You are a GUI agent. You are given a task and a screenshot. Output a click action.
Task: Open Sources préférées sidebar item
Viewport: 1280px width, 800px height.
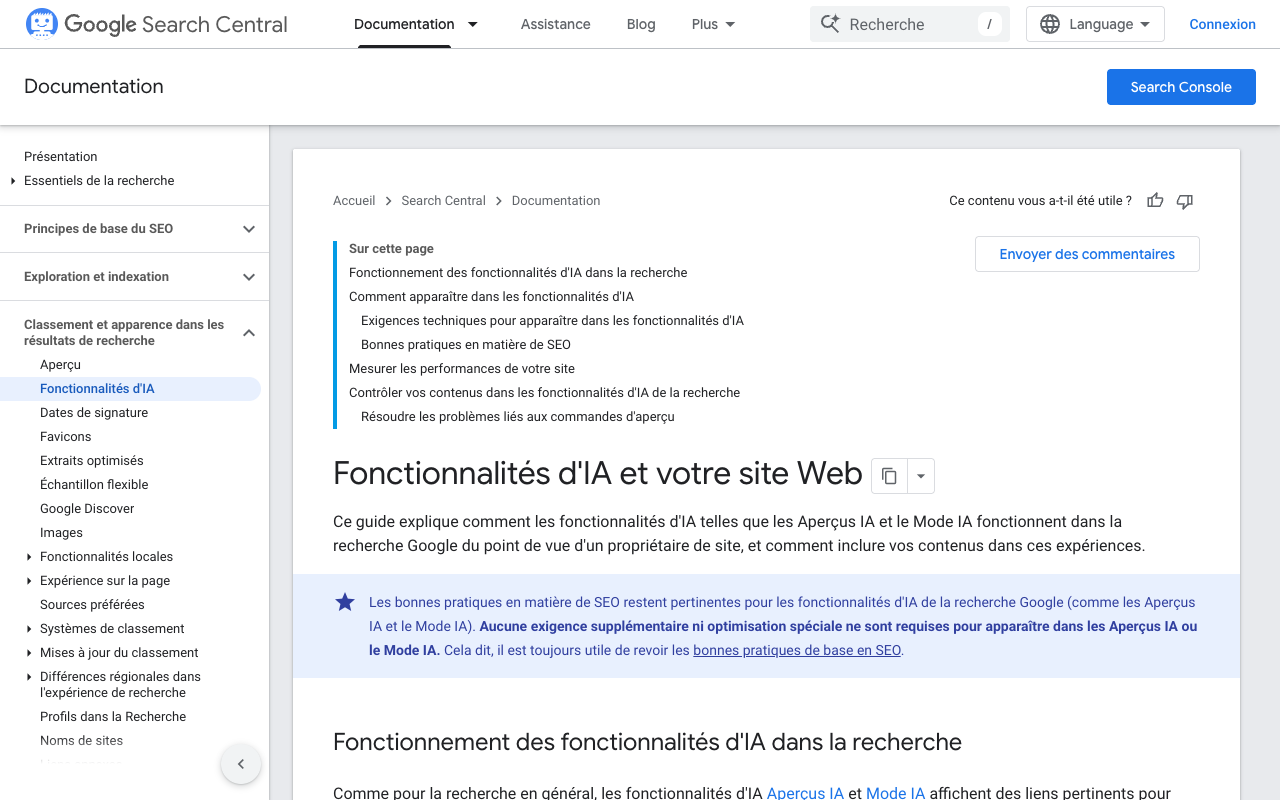[x=92, y=605]
